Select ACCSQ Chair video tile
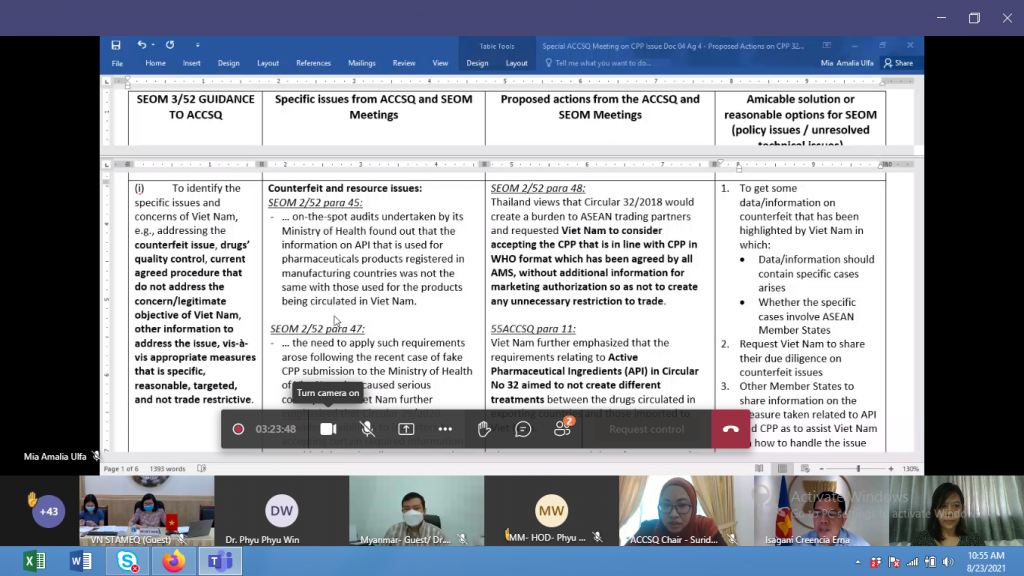1024x576 pixels. pyautogui.click(x=686, y=511)
